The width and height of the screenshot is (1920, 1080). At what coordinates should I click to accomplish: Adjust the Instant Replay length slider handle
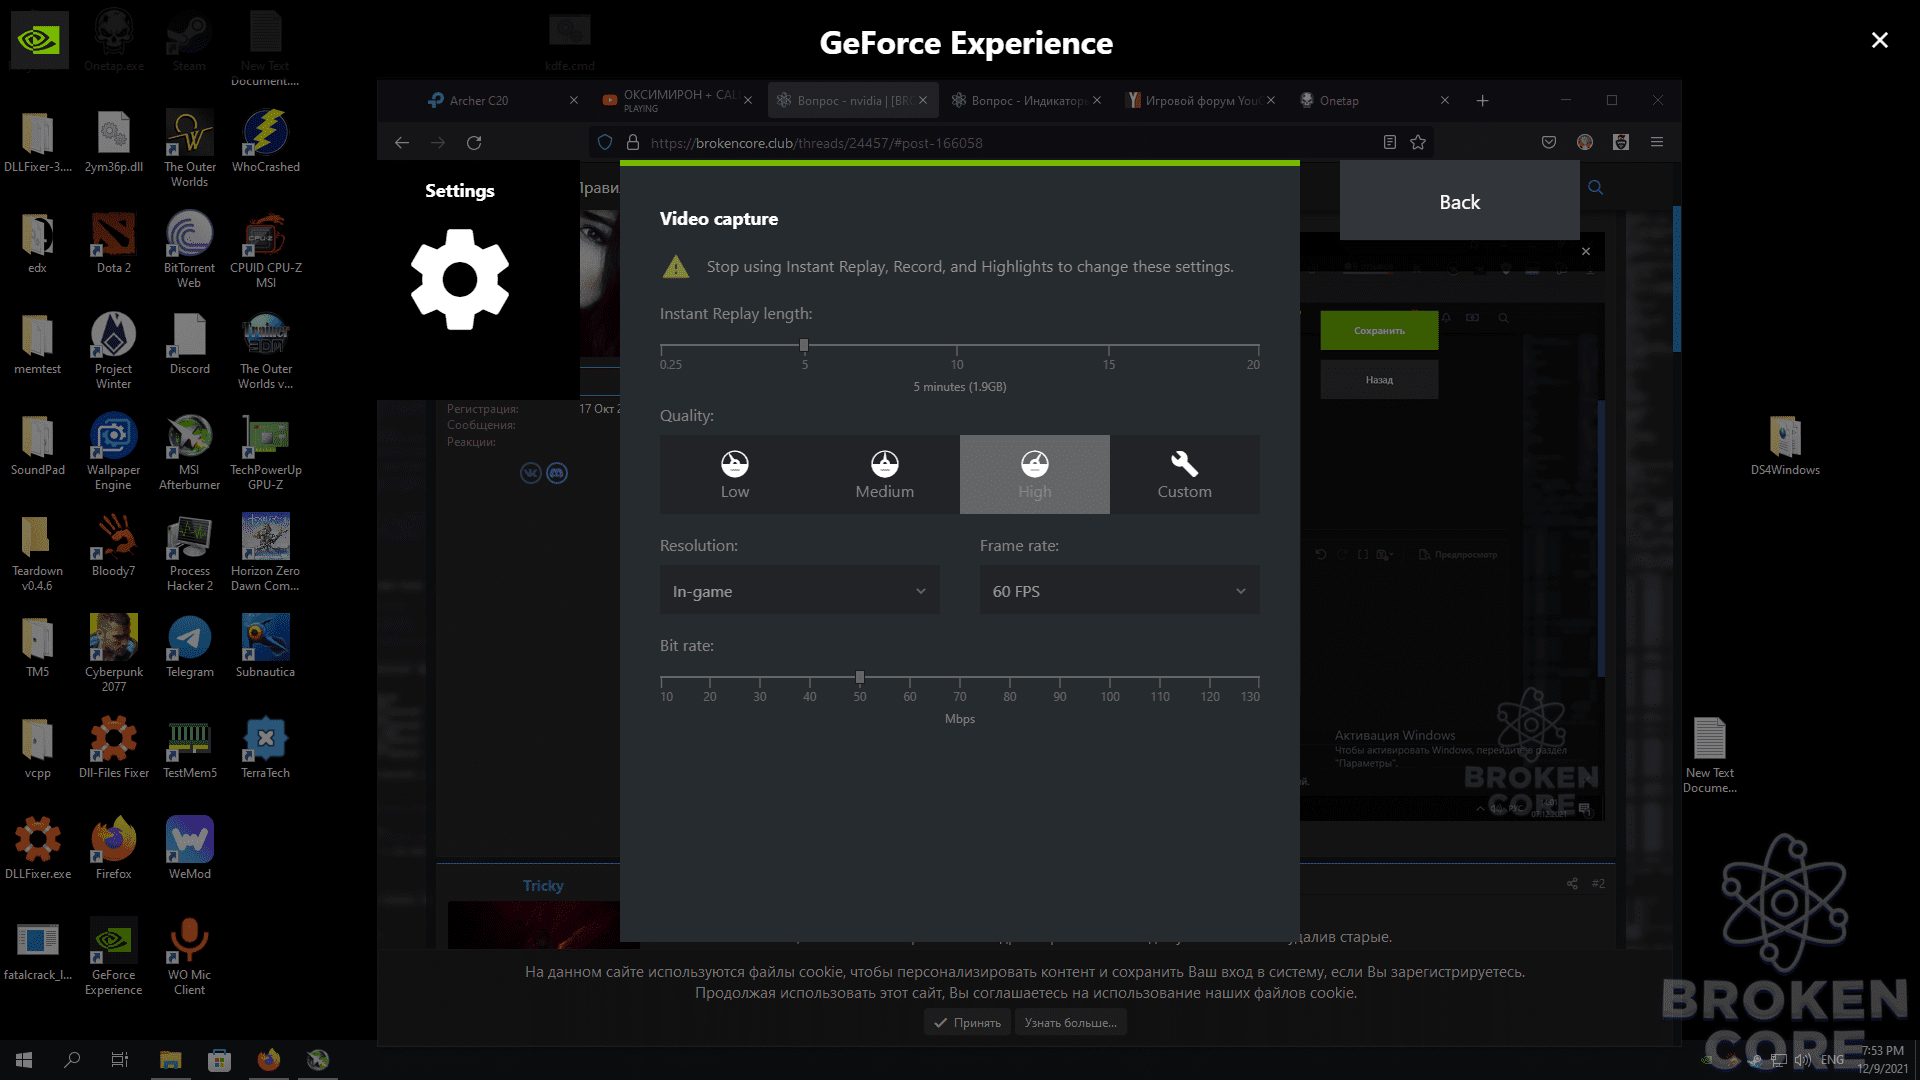[x=804, y=345]
